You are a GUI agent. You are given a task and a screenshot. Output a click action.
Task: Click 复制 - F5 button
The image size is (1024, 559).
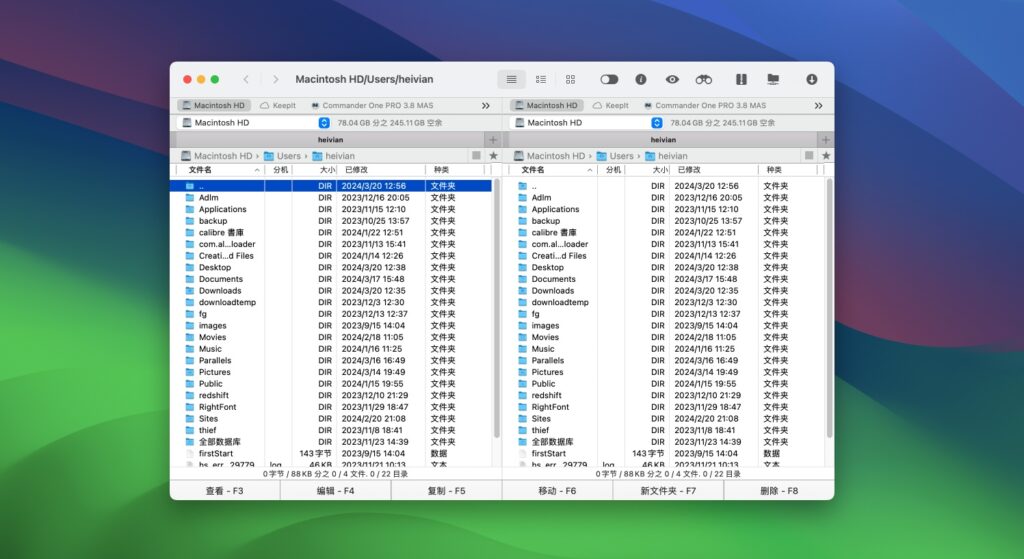click(x=447, y=490)
